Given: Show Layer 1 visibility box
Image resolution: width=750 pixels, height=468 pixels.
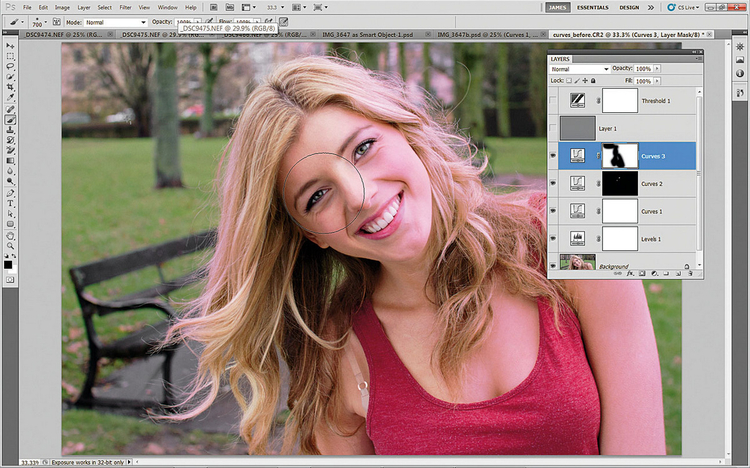Looking at the screenshot, I should coord(553,128).
